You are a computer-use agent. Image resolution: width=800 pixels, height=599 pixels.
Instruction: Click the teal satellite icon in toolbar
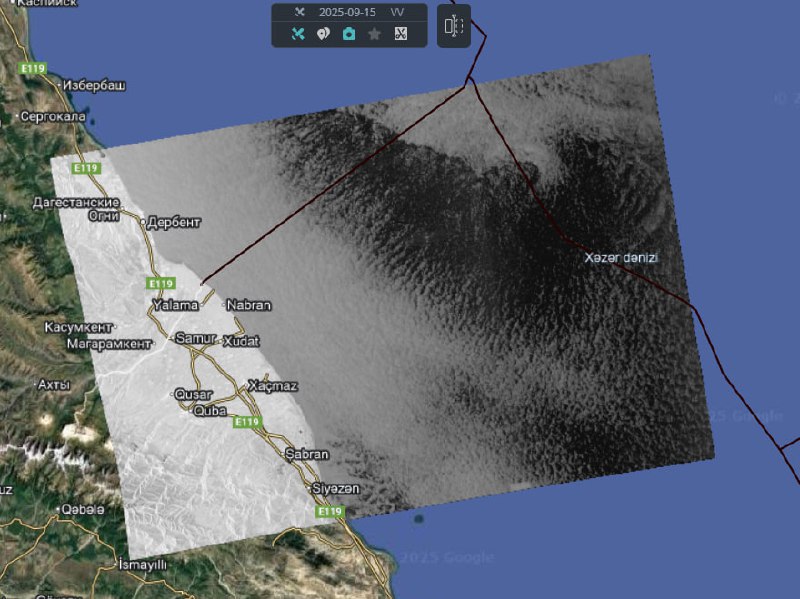298,34
